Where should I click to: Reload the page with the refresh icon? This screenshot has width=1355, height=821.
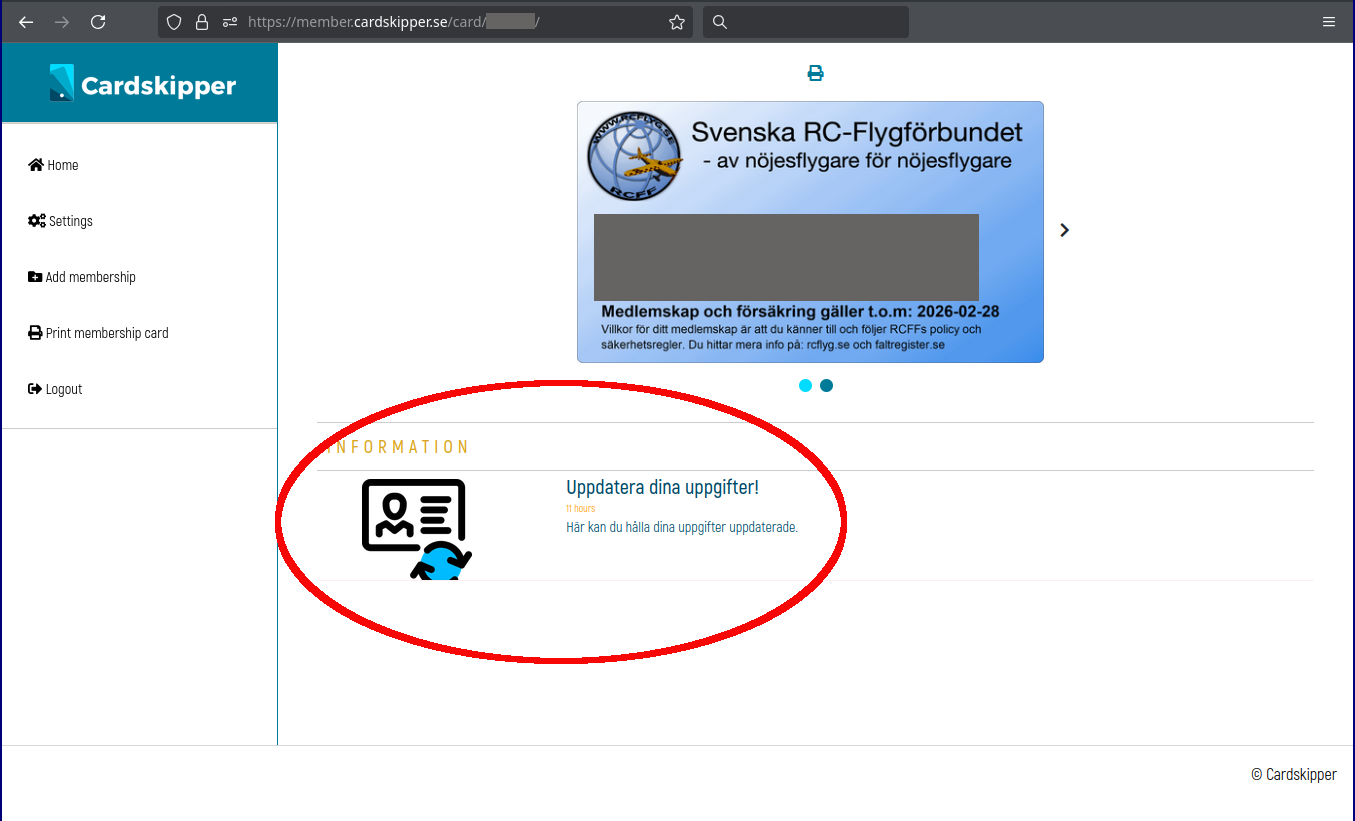98,22
